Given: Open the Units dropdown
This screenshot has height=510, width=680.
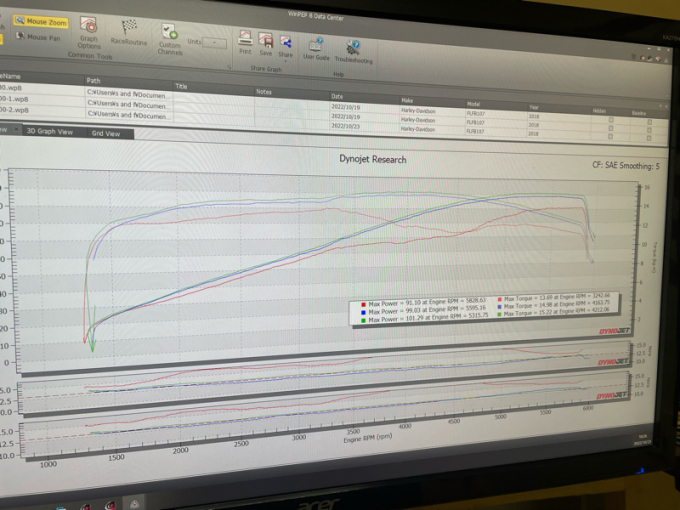Looking at the screenshot, I should point(214,43).
